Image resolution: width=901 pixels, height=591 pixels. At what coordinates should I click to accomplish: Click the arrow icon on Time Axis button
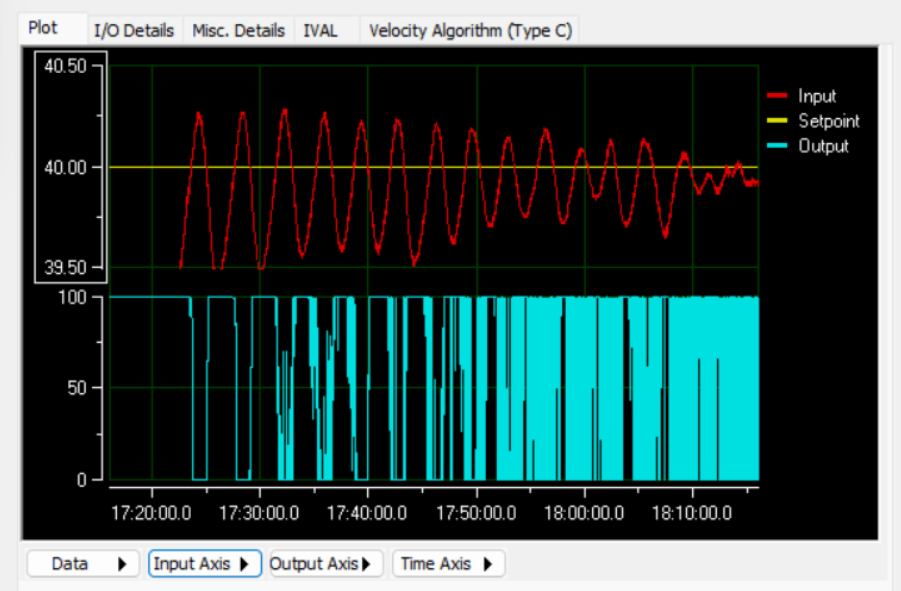[488, 564]
